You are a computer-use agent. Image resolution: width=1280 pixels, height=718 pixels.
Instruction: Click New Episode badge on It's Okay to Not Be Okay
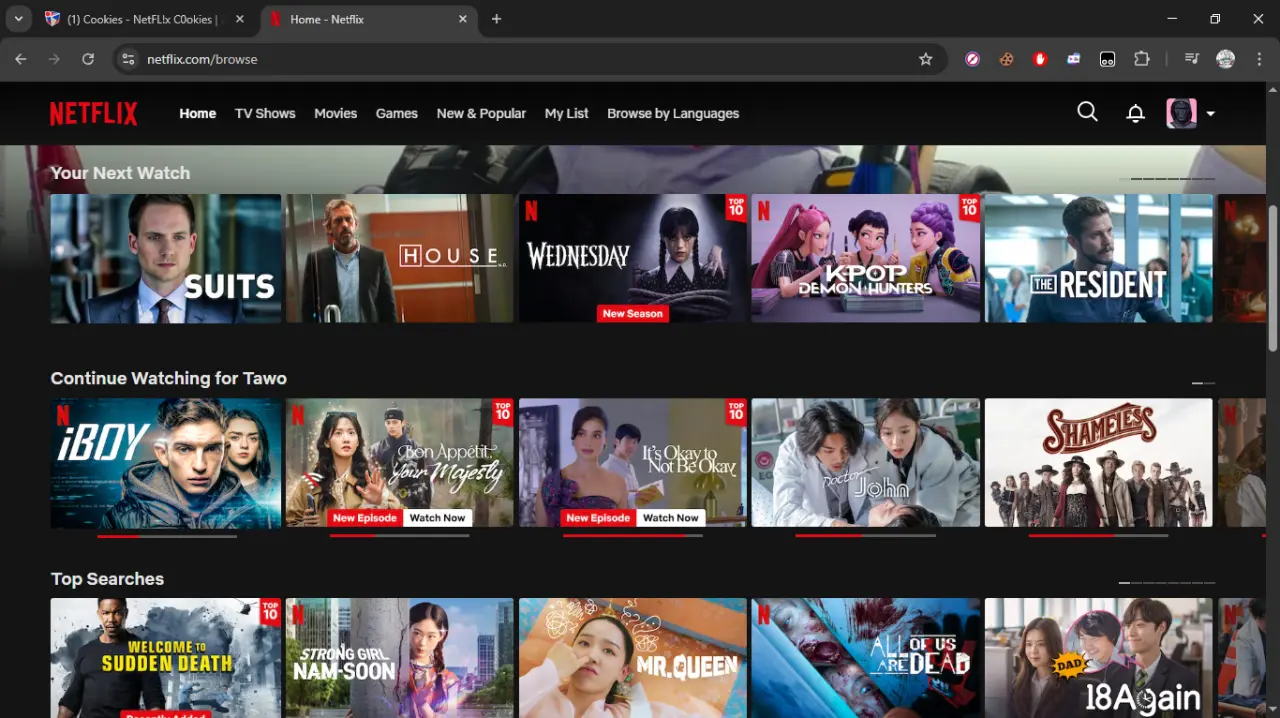pos(598,518)
